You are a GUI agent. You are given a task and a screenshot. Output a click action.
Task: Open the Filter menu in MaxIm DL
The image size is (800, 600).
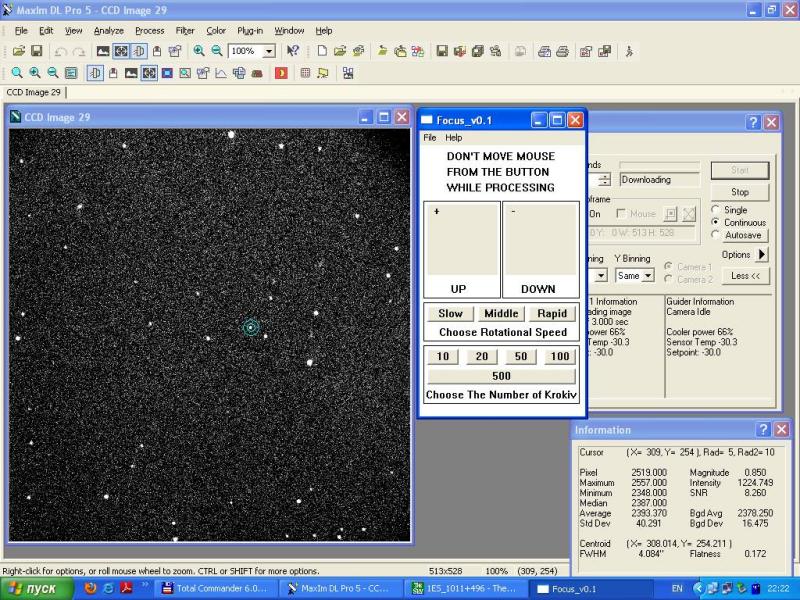(x=185, y=31)
